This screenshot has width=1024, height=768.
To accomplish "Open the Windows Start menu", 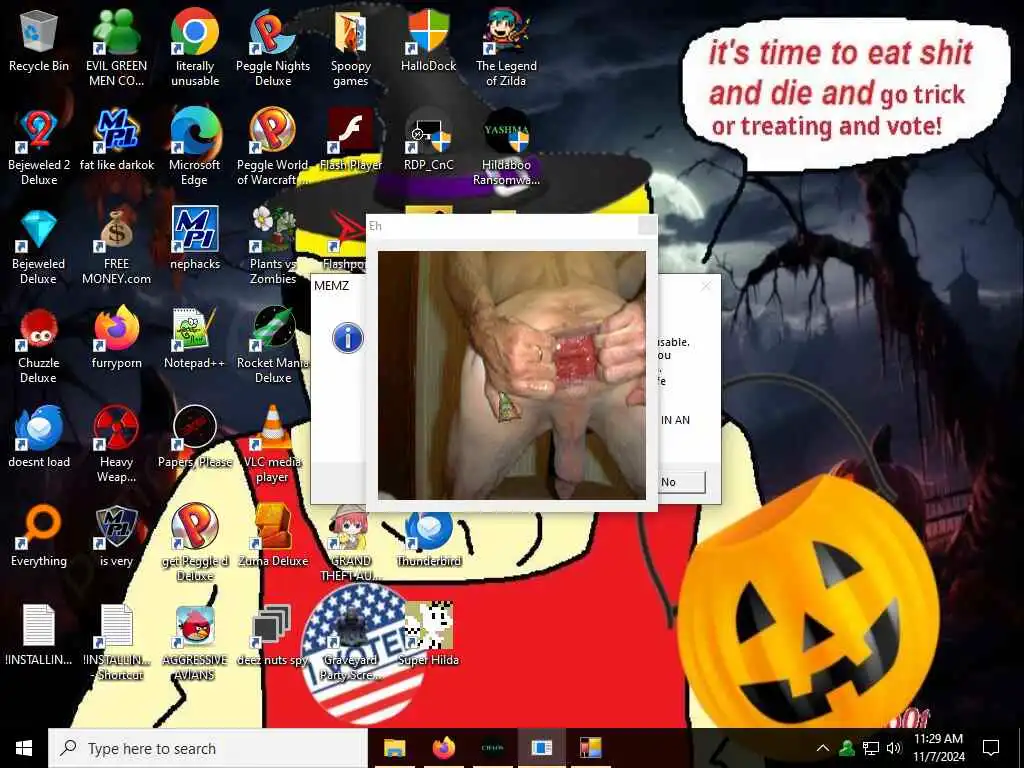I will tap(24, 748).
